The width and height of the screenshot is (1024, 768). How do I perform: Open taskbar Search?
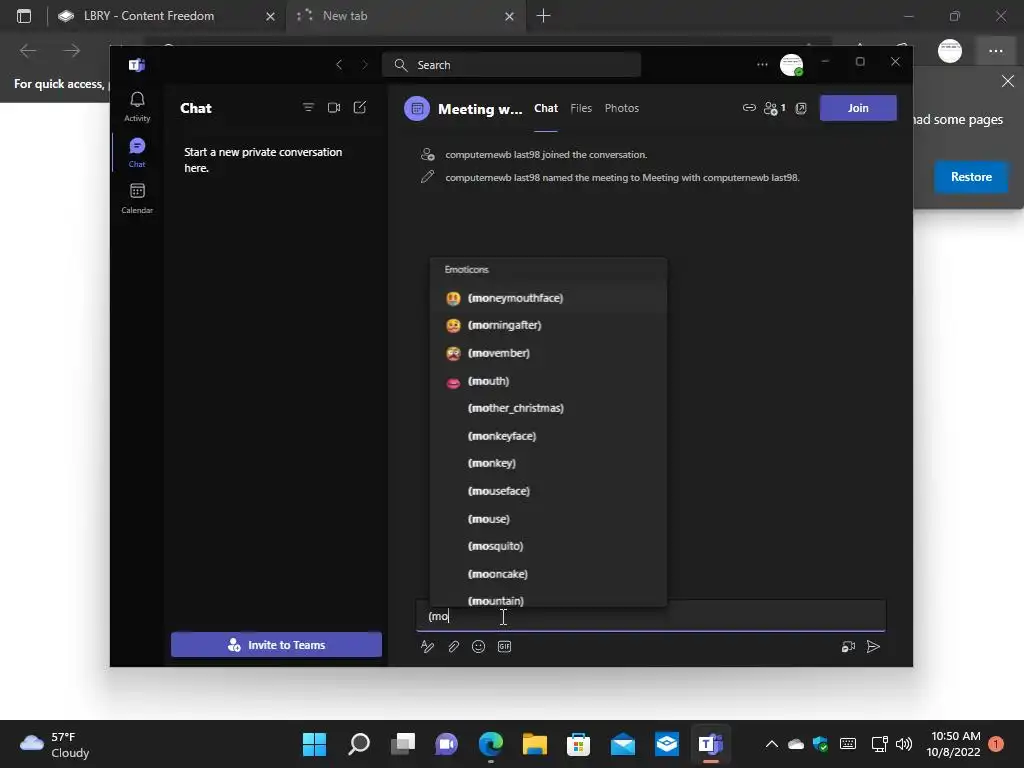(359, 744)
